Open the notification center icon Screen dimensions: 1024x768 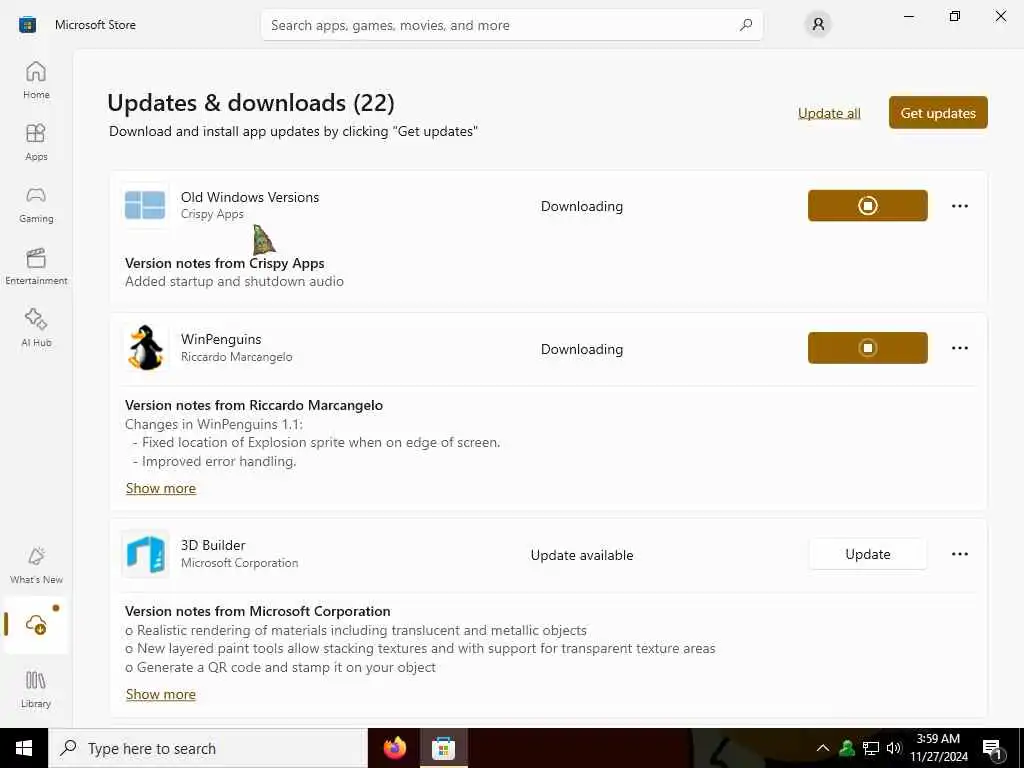coord(991,749)
